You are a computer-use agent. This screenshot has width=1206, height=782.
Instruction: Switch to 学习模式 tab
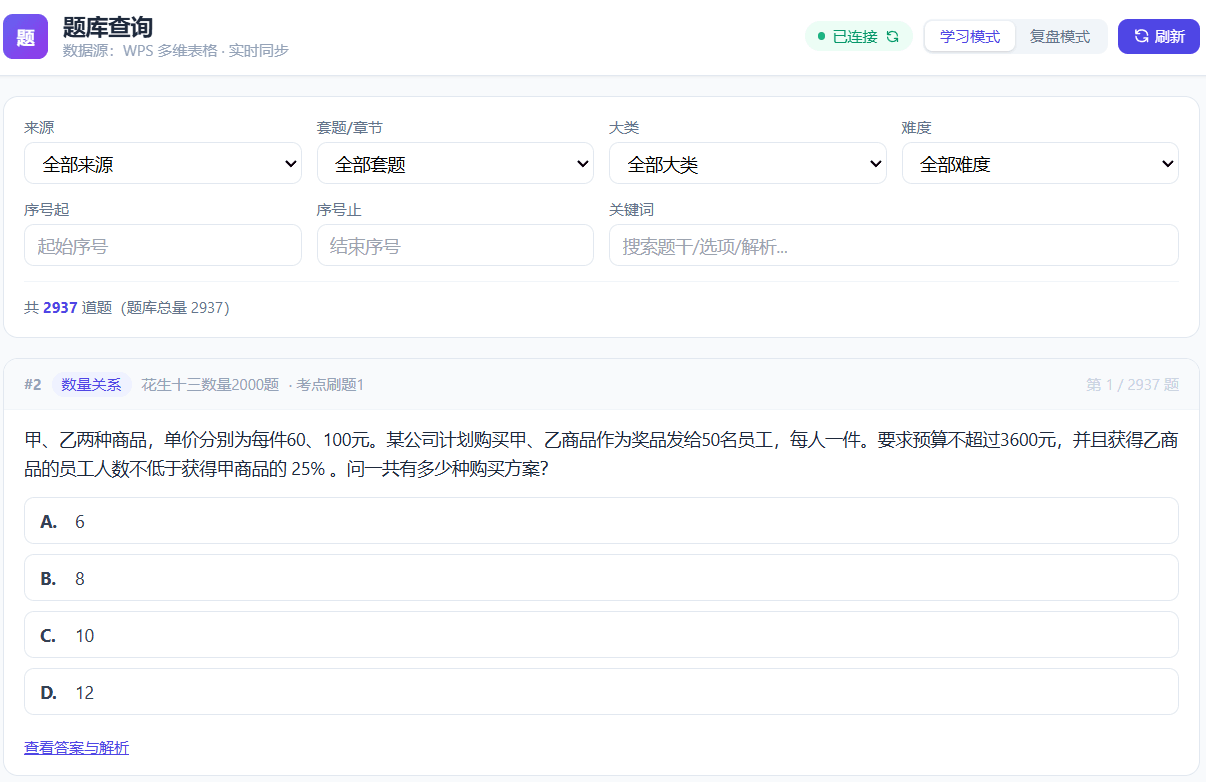pos(970,37)
